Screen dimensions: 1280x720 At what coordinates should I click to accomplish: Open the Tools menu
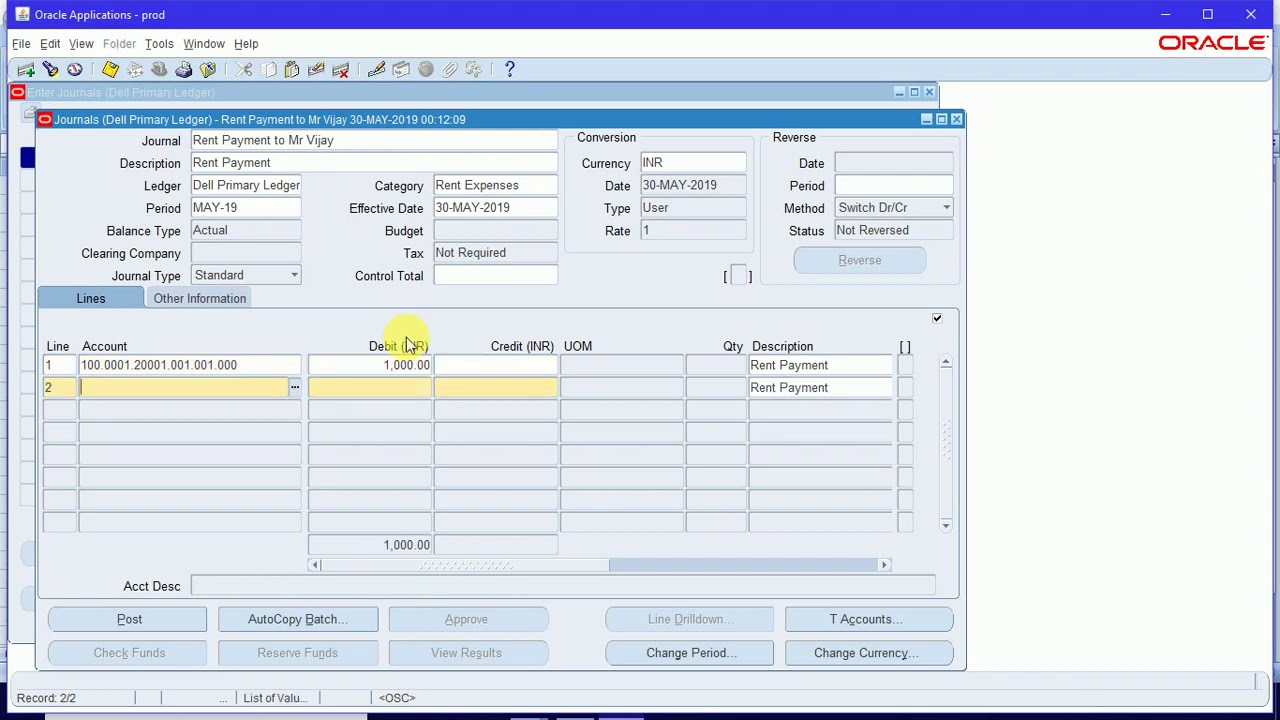point(159,44)
